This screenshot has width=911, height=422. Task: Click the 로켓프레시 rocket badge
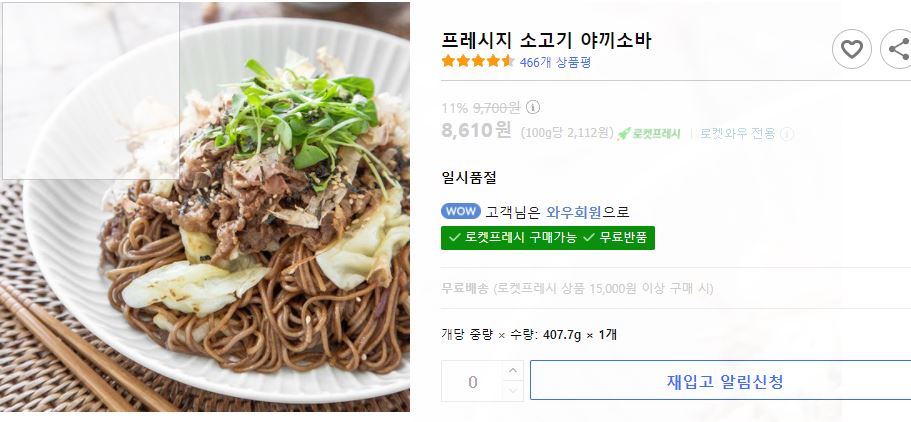pos(649,134)
